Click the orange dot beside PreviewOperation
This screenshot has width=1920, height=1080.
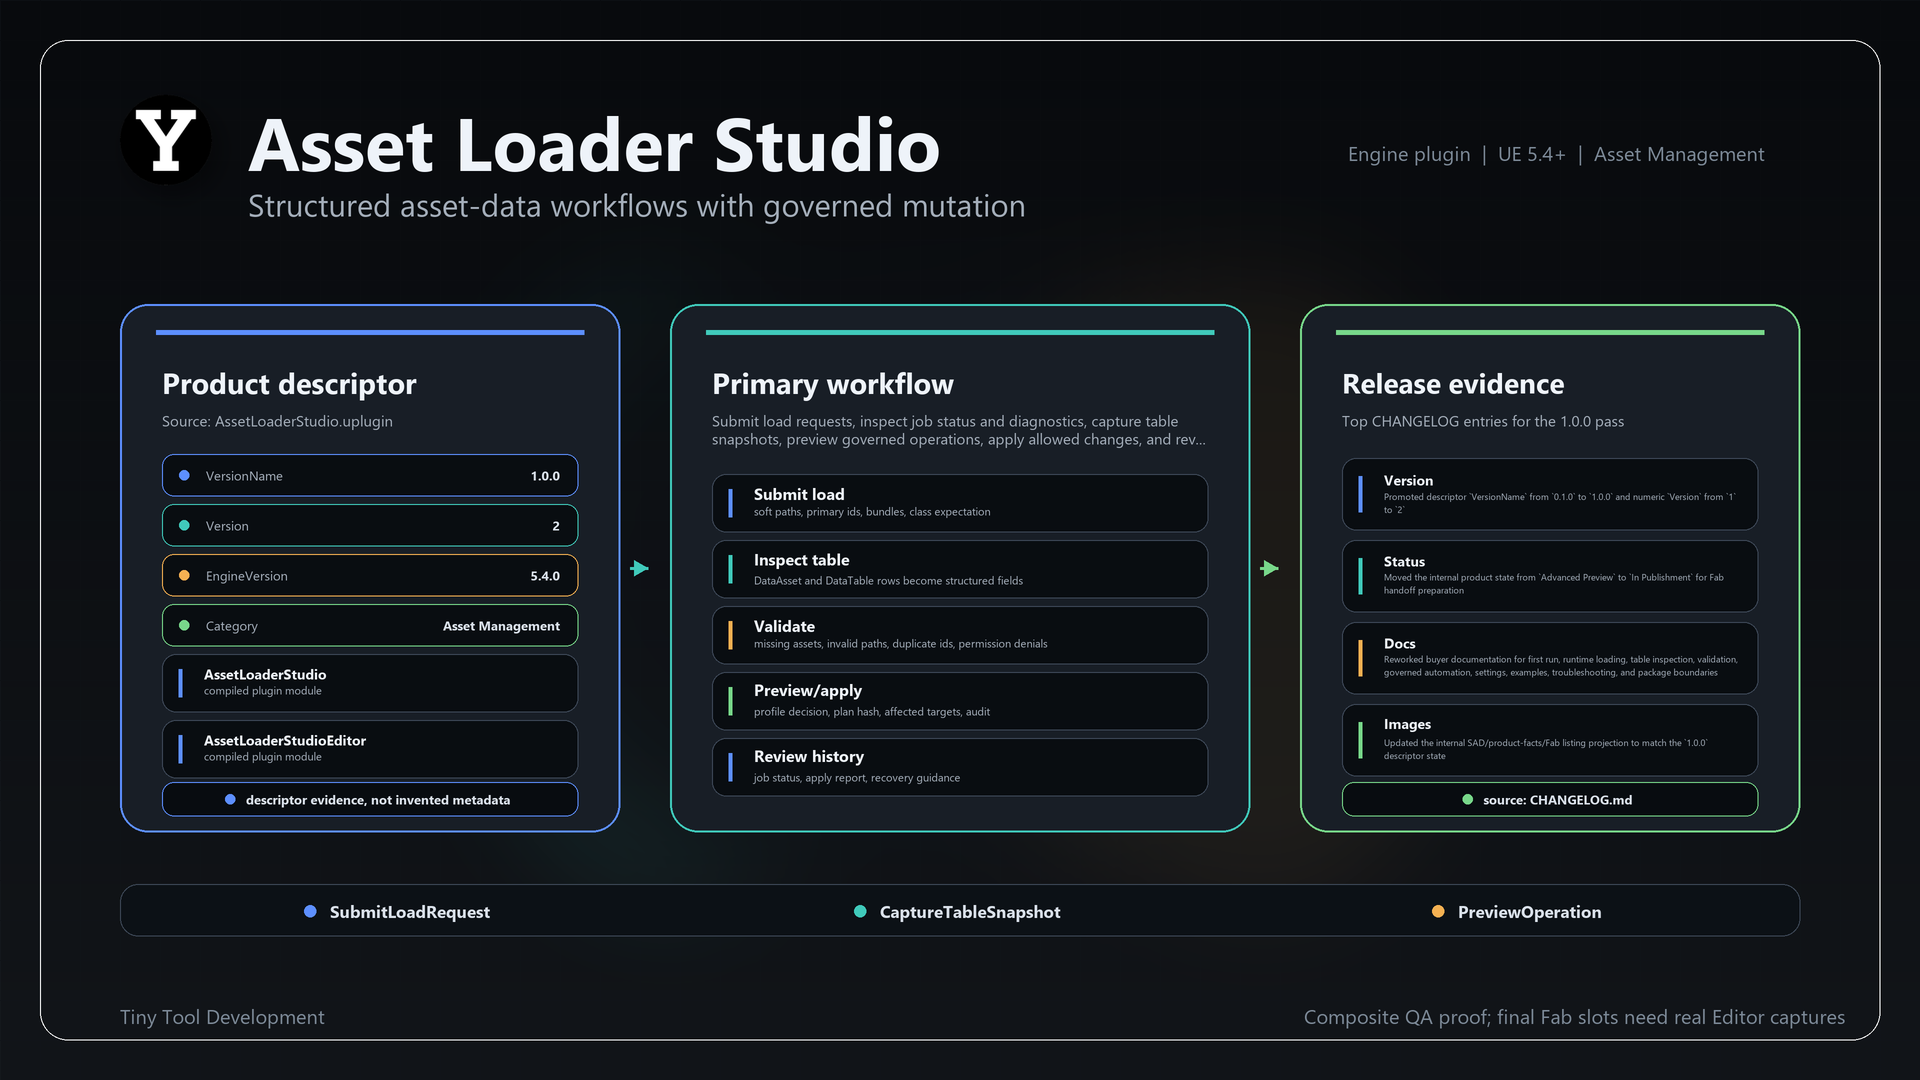coord(1438,911)
